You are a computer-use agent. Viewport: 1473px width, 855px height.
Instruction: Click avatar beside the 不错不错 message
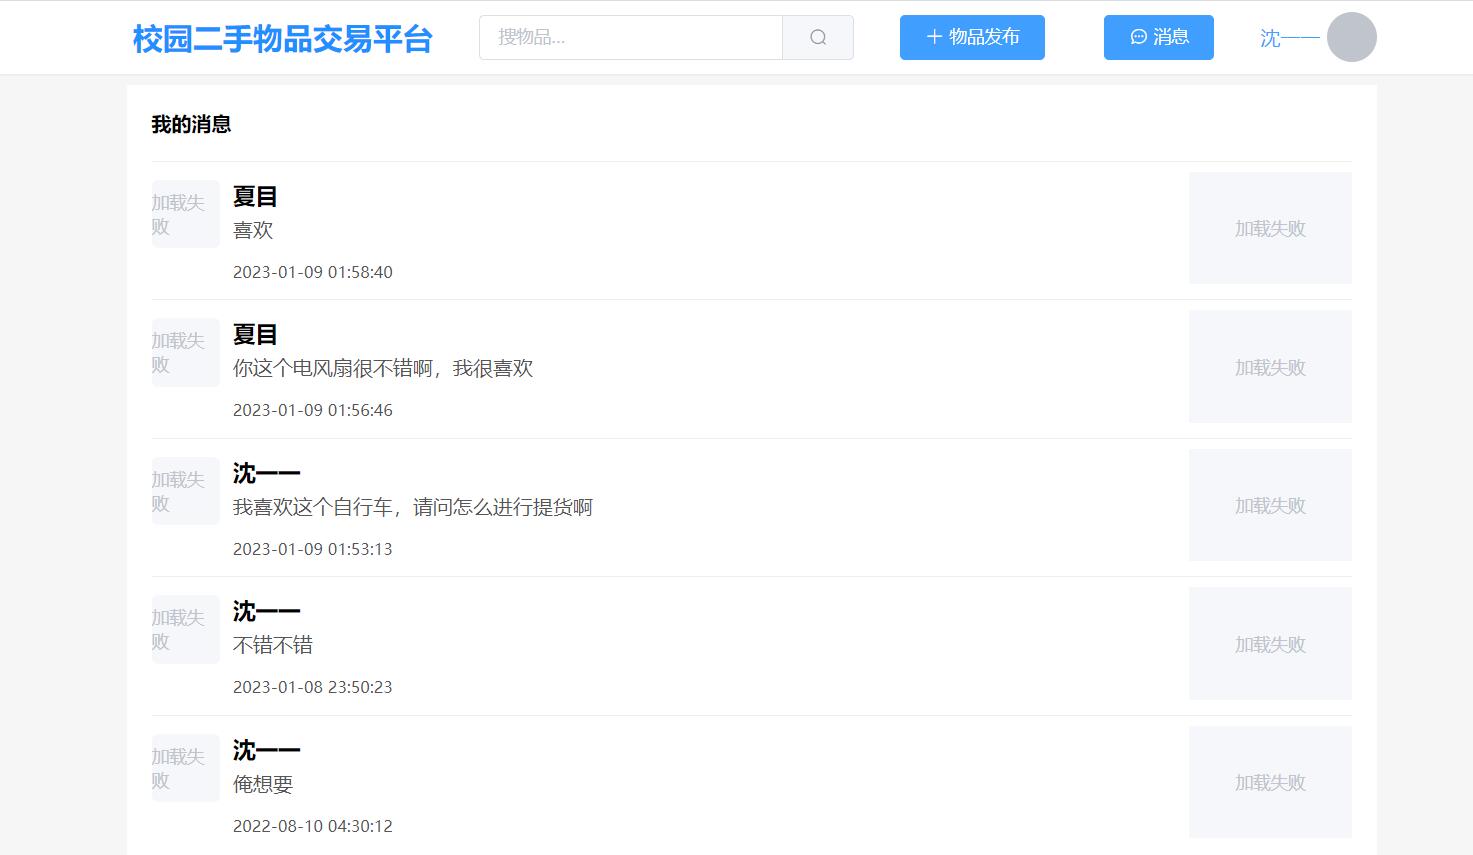pyautogui.click(x=185, y=629)
